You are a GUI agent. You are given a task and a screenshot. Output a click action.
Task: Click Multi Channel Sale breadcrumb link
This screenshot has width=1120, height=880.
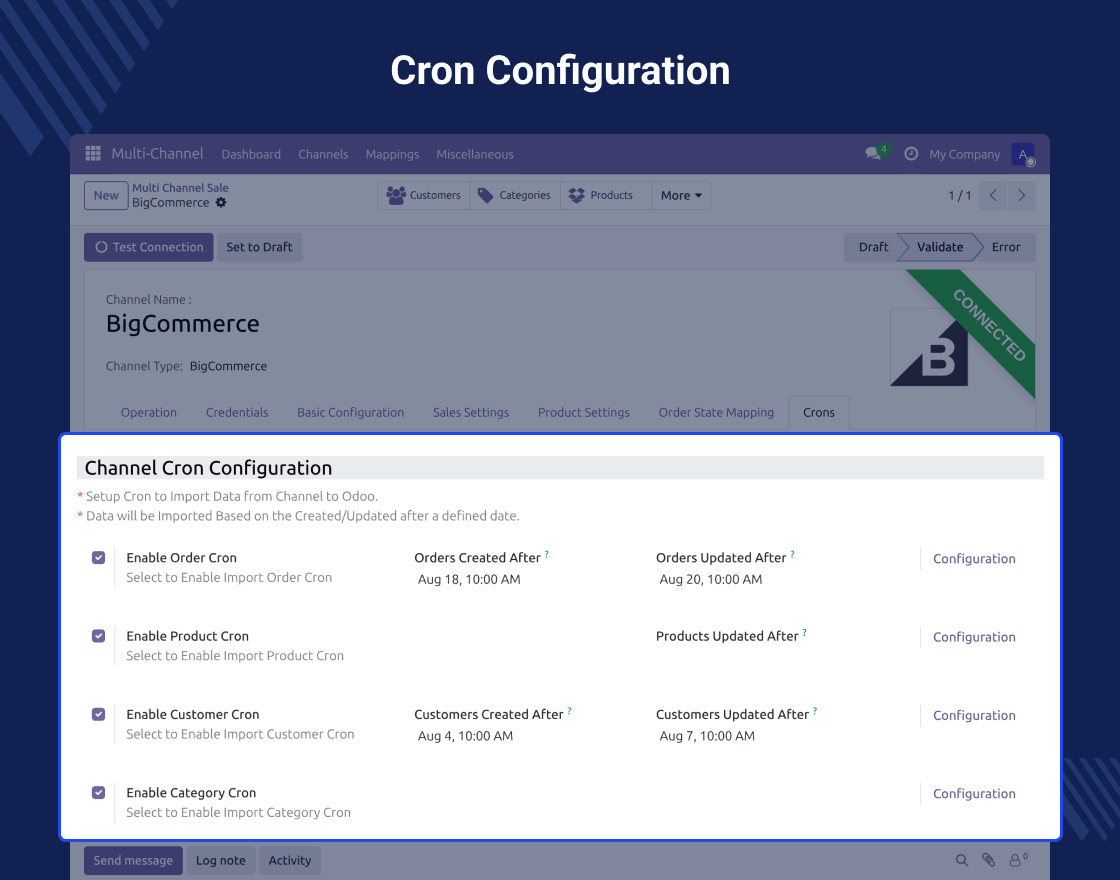coord(180,188)
